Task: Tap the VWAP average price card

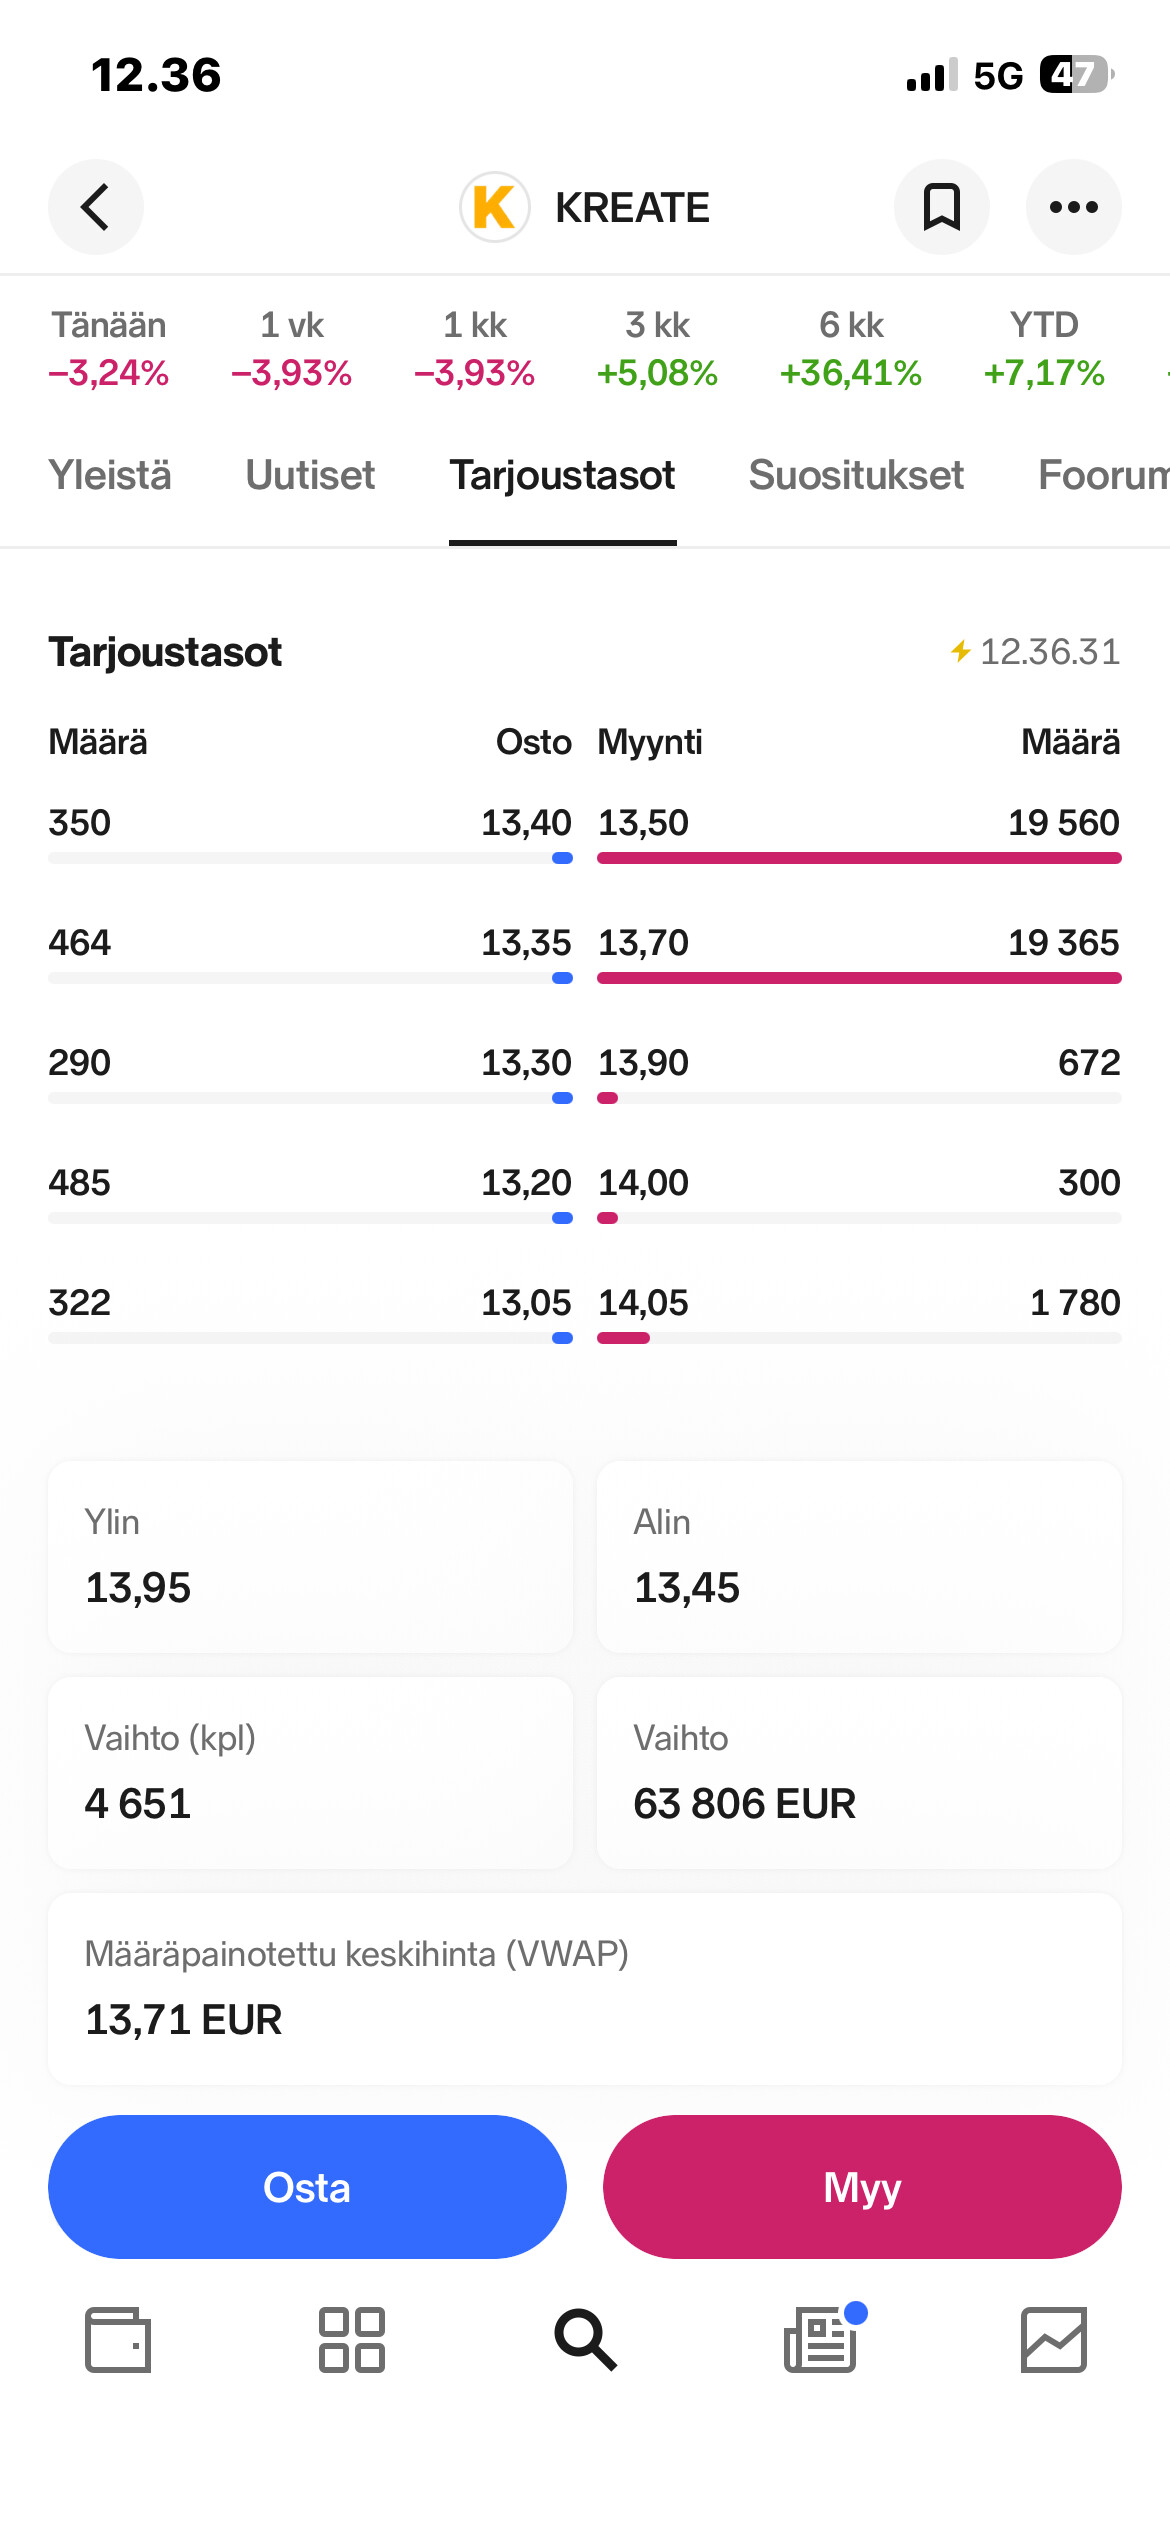Action: click(x=585, y=1988)
